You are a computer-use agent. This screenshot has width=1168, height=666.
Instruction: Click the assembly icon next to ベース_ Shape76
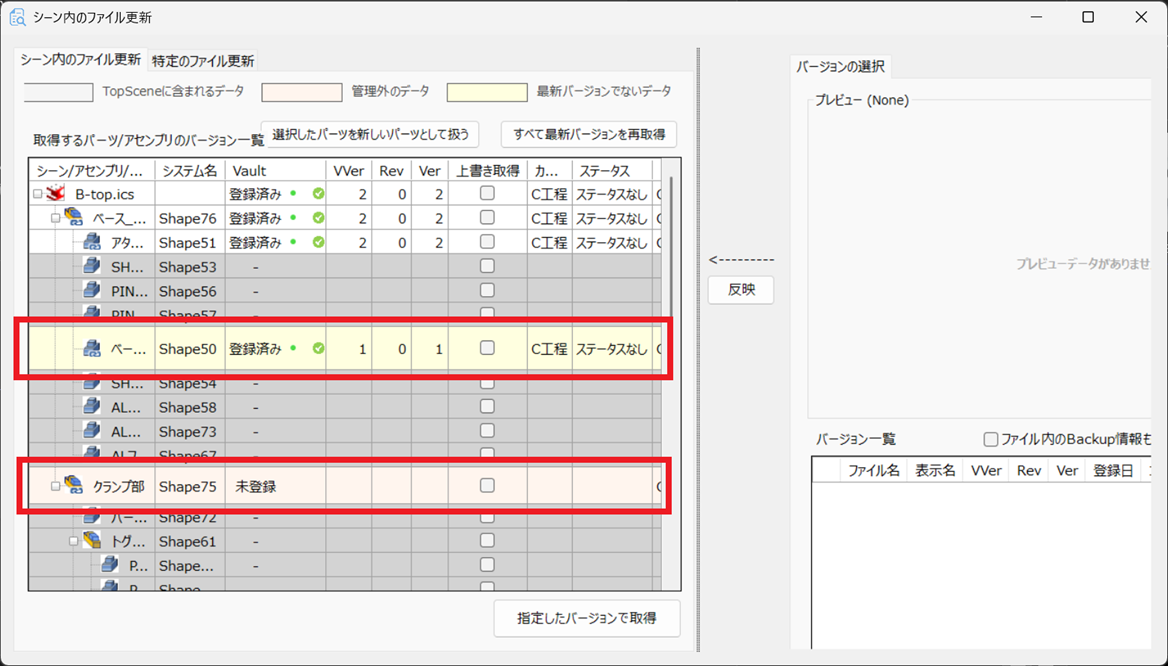72,217
